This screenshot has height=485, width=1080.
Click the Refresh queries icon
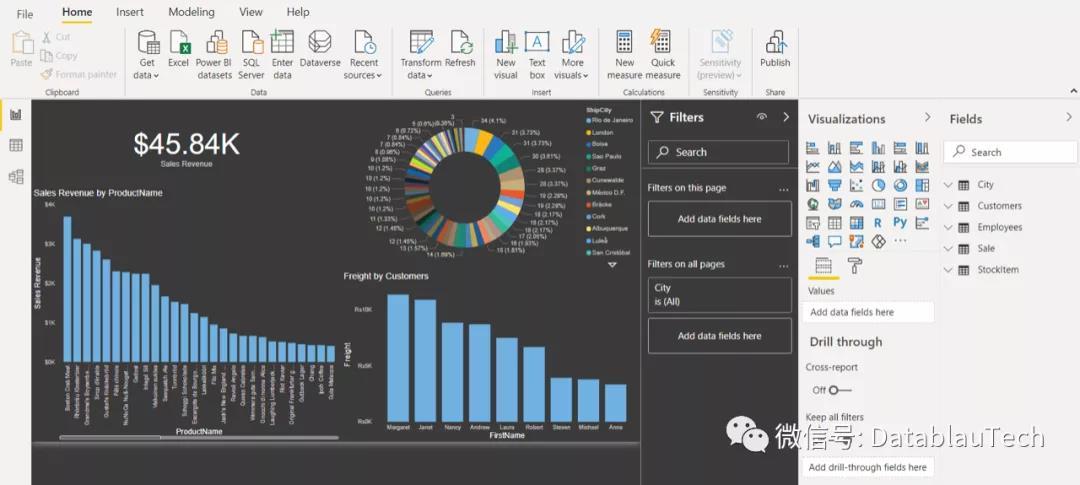point(461,43)
